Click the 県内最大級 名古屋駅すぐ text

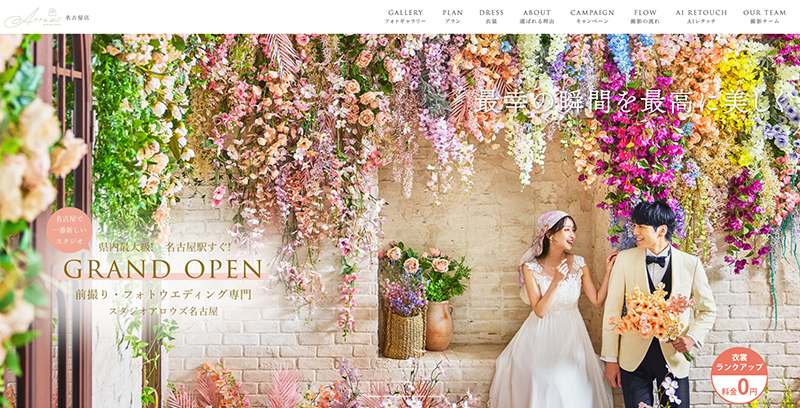point(164,246)
